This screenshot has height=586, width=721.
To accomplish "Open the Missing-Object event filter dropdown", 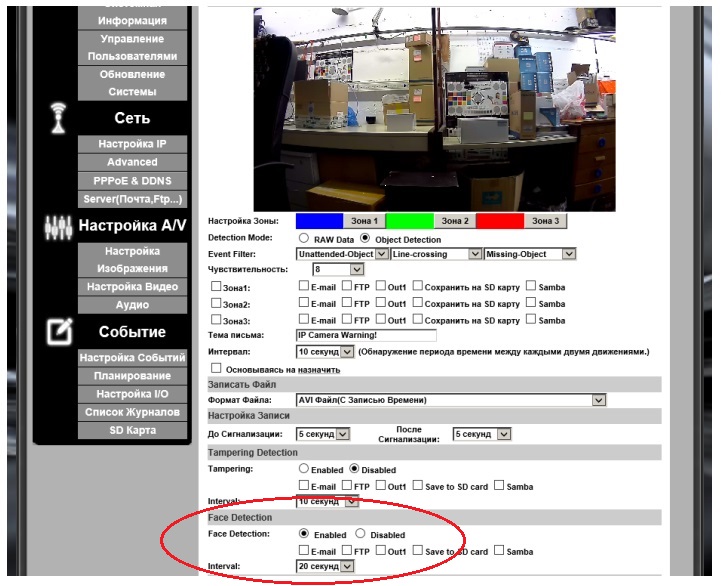I will point(529,254).
